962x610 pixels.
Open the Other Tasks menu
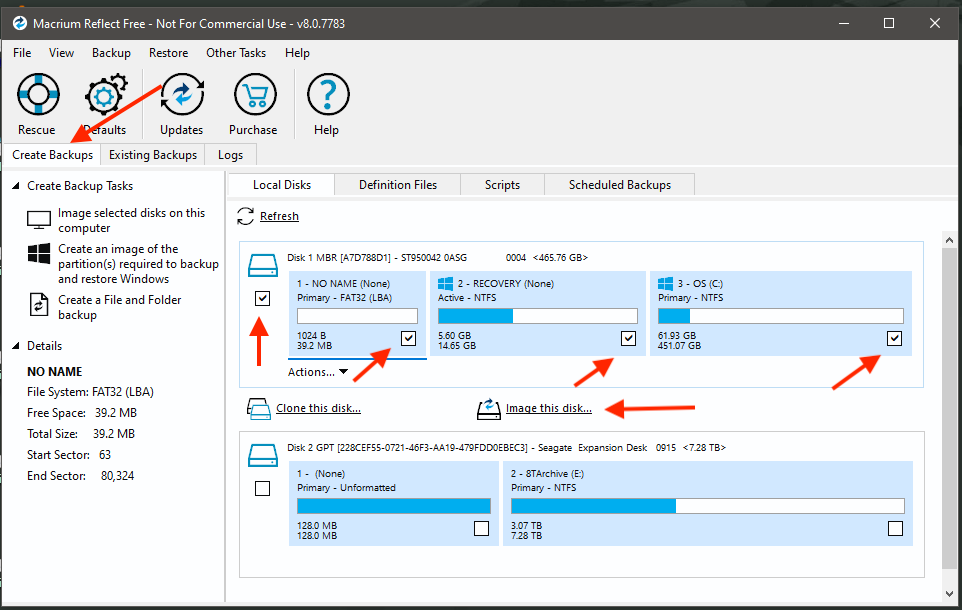point(236,53)
